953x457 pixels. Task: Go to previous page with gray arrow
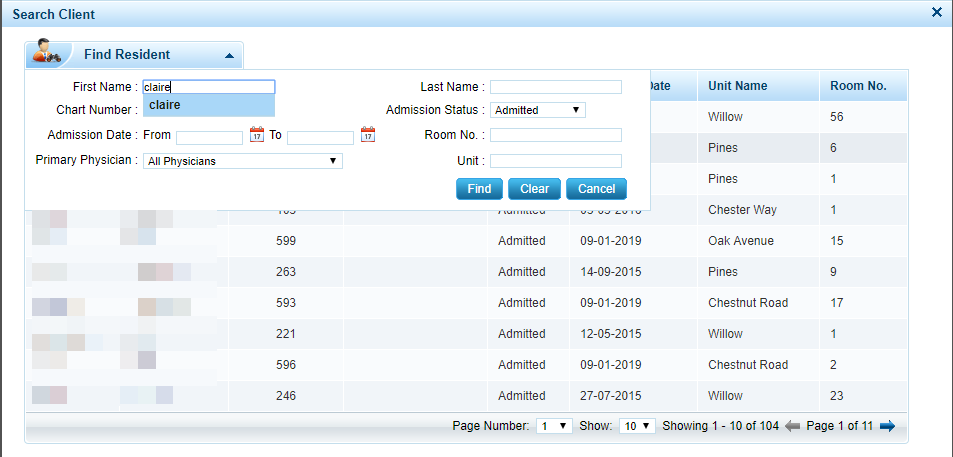click(793, 426)
